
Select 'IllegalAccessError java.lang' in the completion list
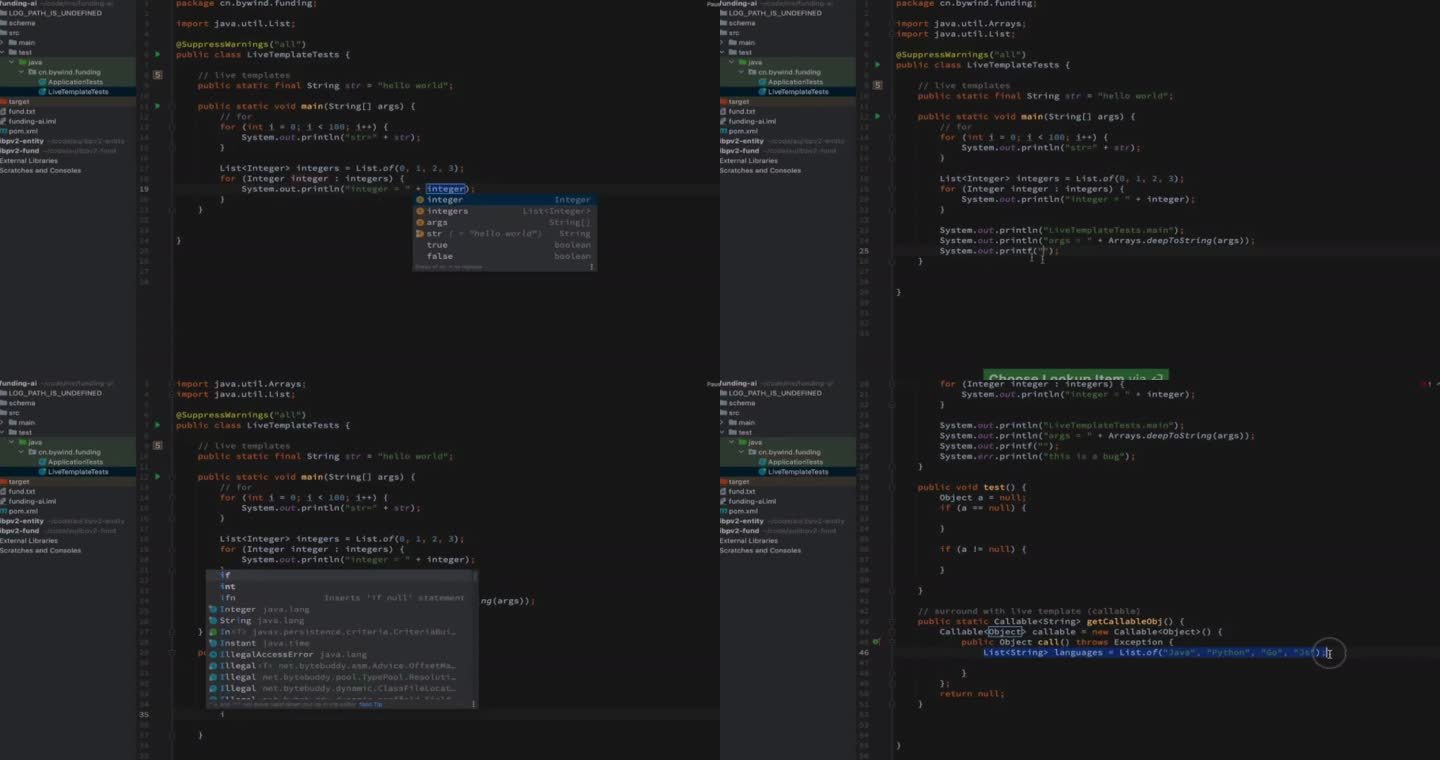point(341,654)
